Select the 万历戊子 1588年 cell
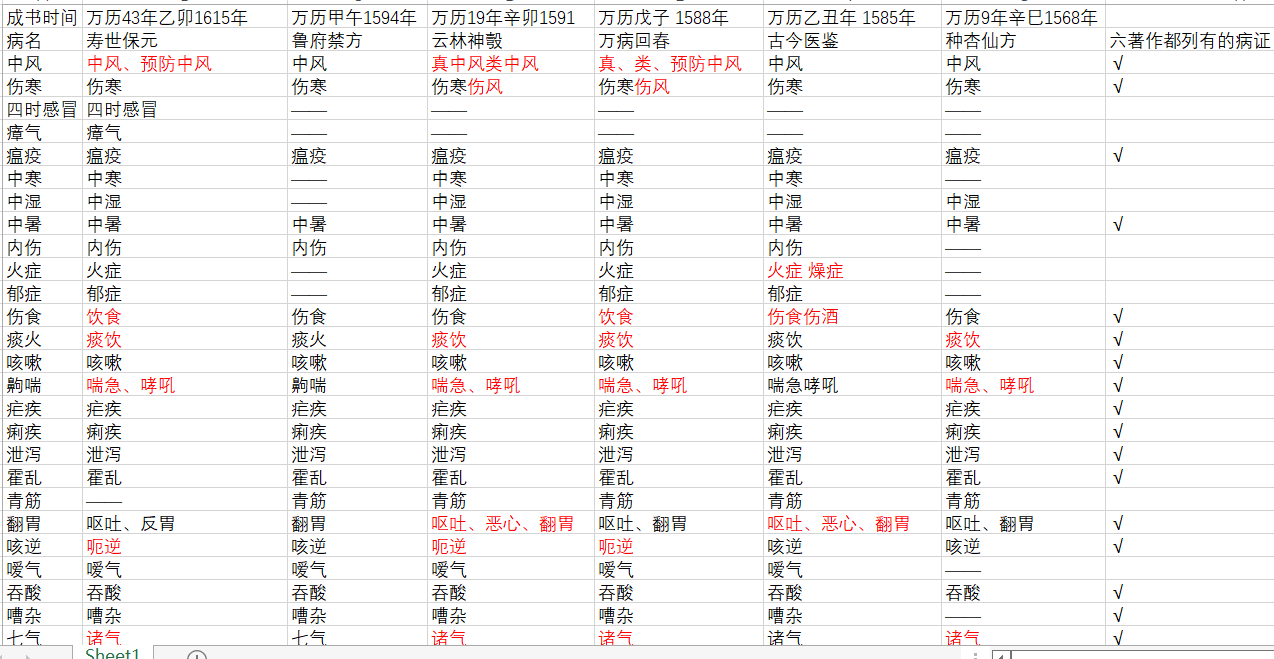The image size is (1274, 659). point(680,17)
